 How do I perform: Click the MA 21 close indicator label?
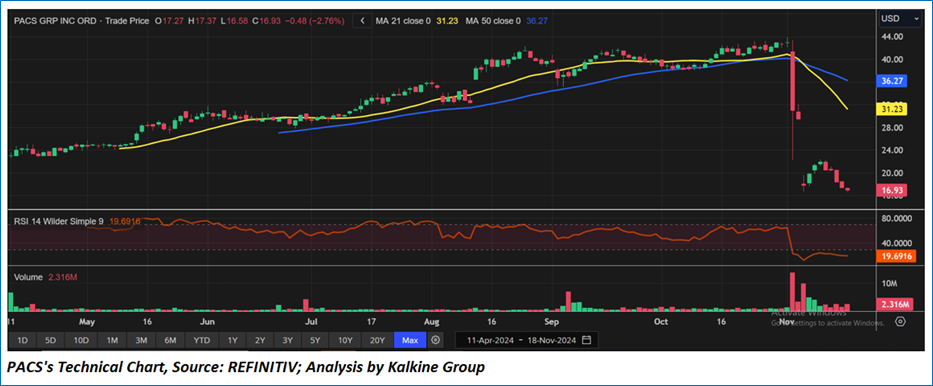[403, 21]
